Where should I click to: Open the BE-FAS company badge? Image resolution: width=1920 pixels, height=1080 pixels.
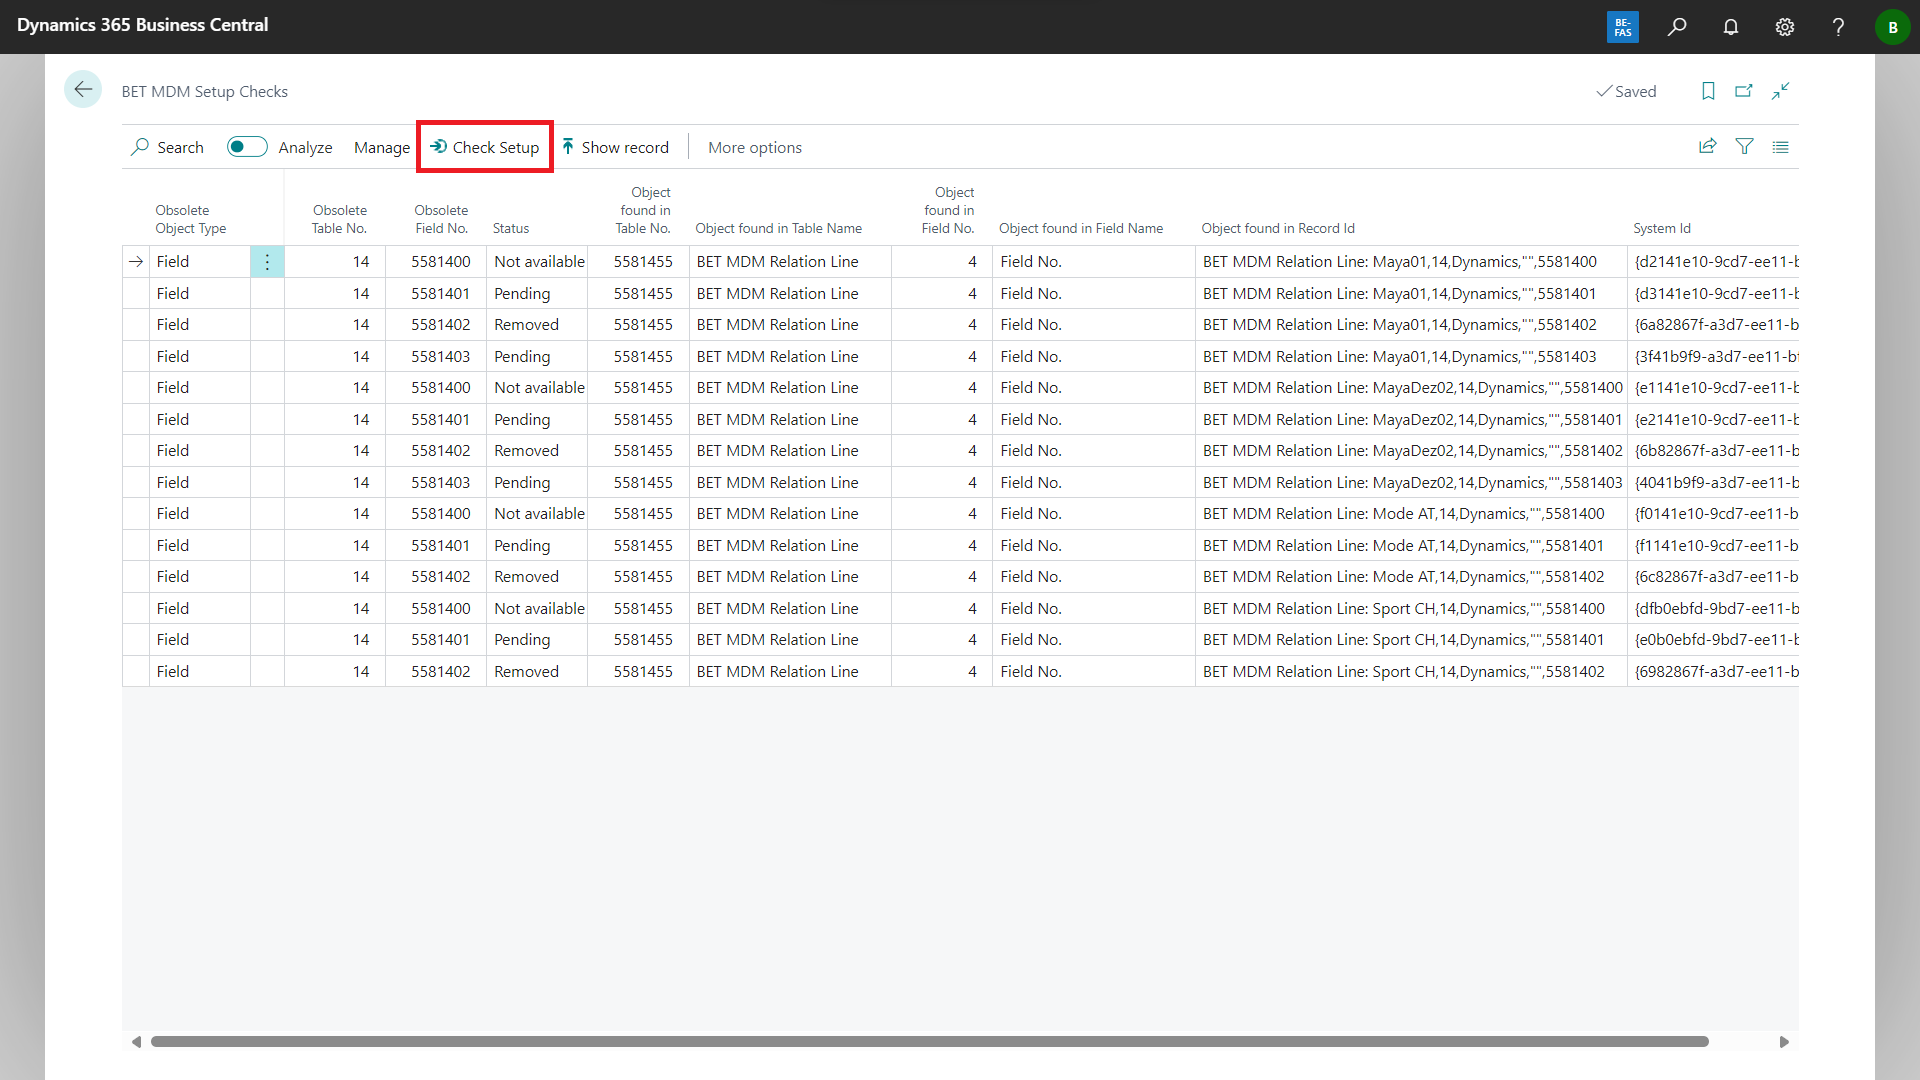(x=1622, y=27)
